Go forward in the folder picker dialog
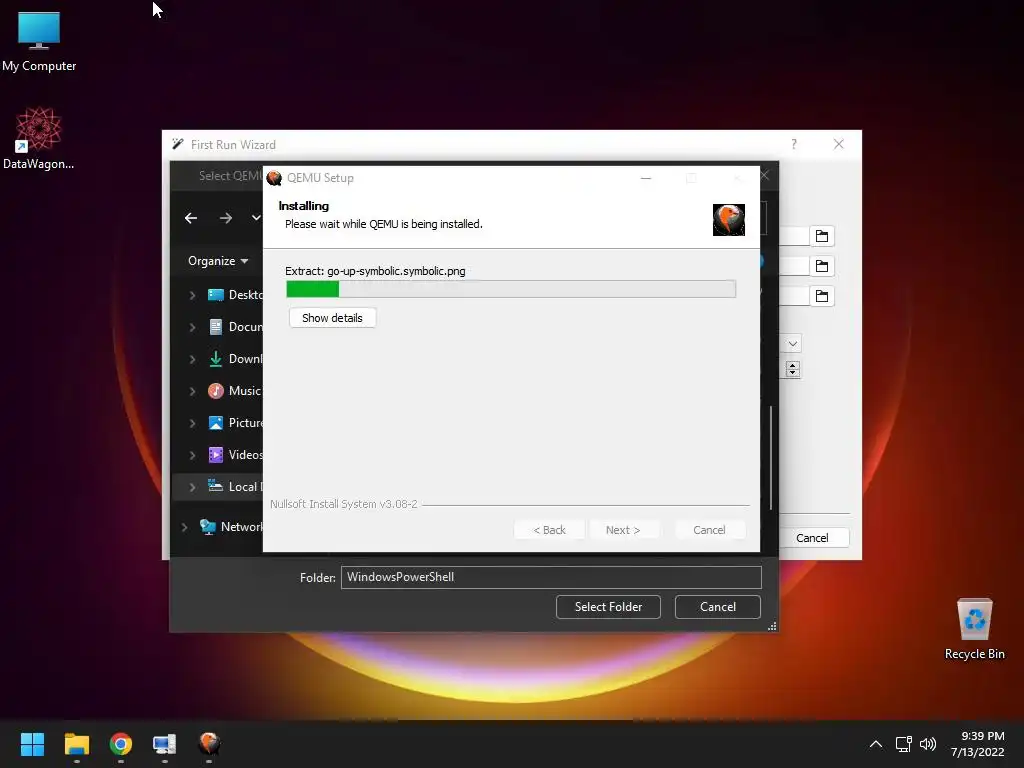 [226, 218]
